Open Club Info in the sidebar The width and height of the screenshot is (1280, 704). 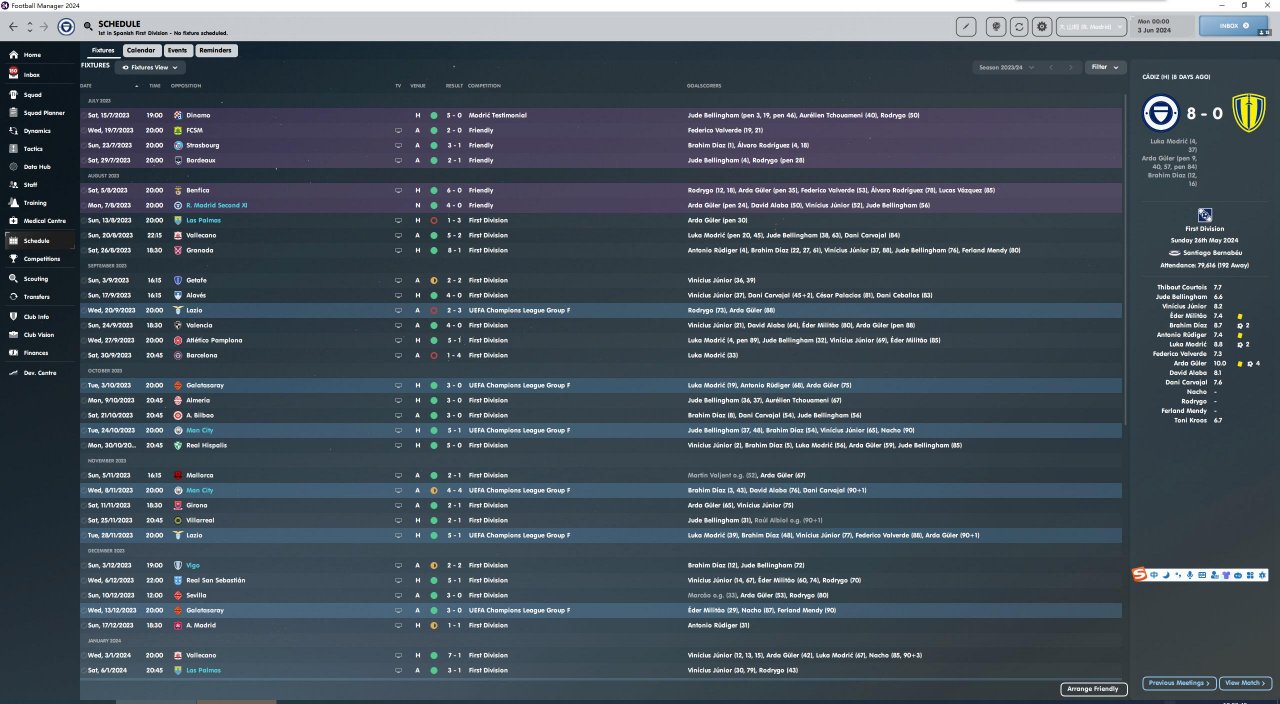[x=36, y=317]
